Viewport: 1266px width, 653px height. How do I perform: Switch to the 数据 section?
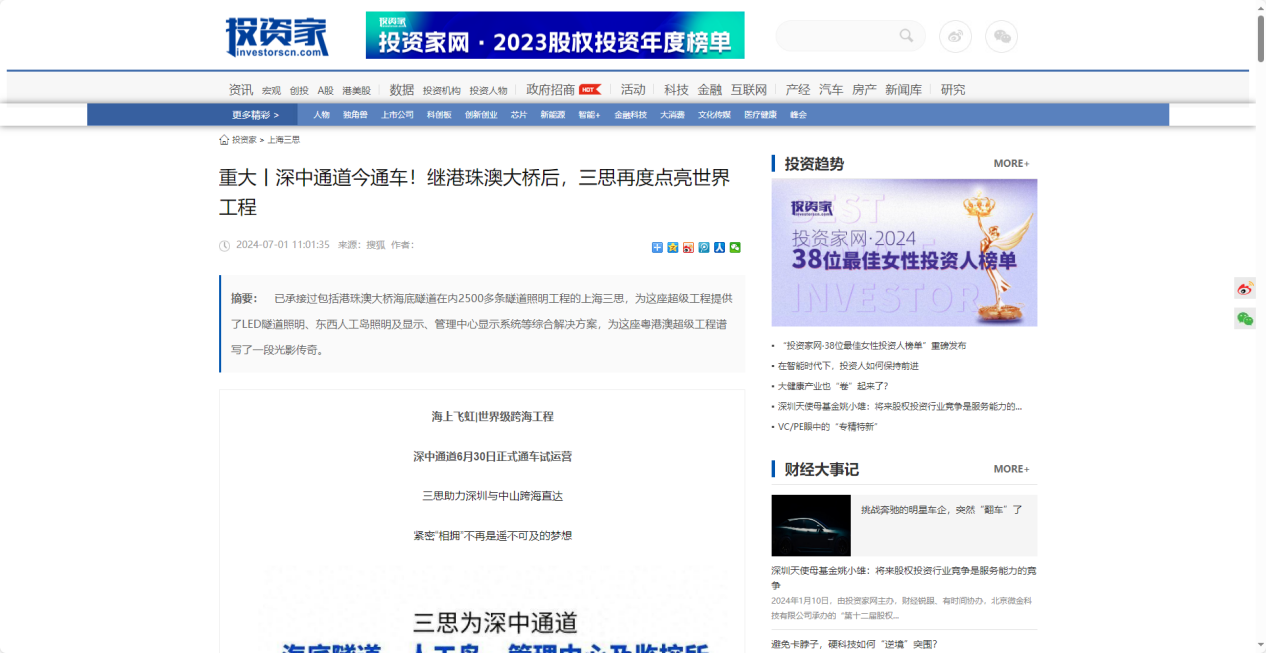(x=402, y=89)
